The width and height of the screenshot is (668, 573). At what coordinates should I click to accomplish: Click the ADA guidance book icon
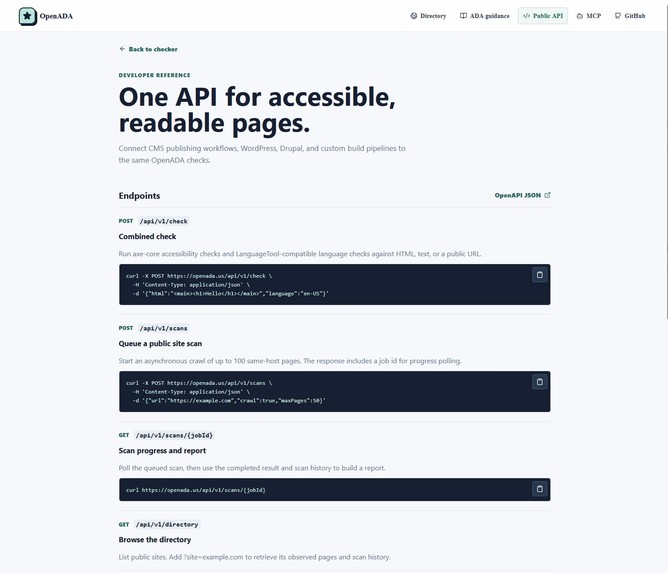pyautogui.click(x=463, y=16)
